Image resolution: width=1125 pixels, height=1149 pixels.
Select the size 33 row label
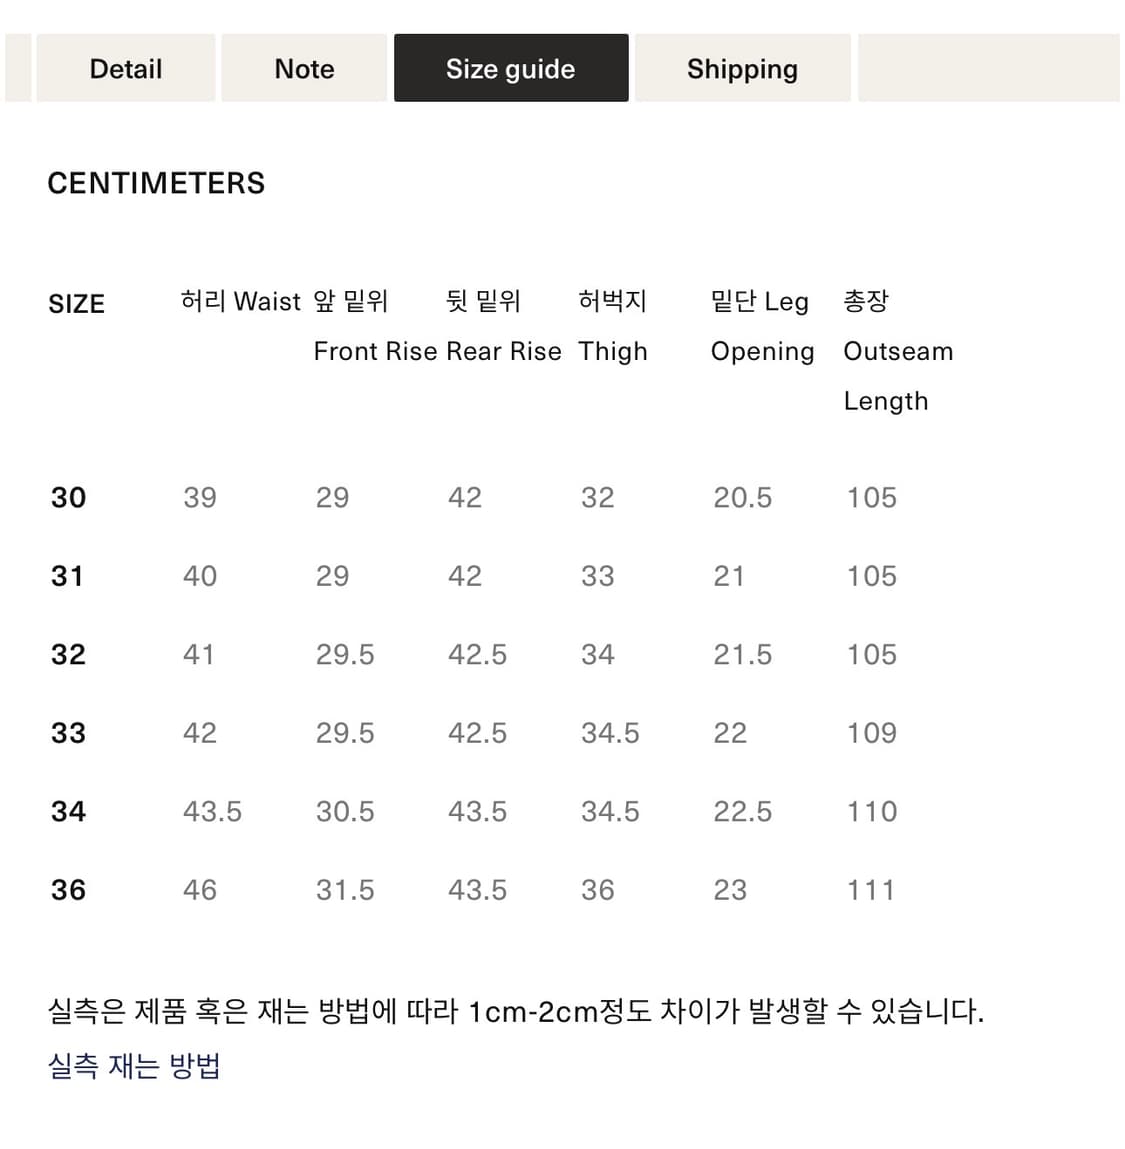tap(68, 732)
